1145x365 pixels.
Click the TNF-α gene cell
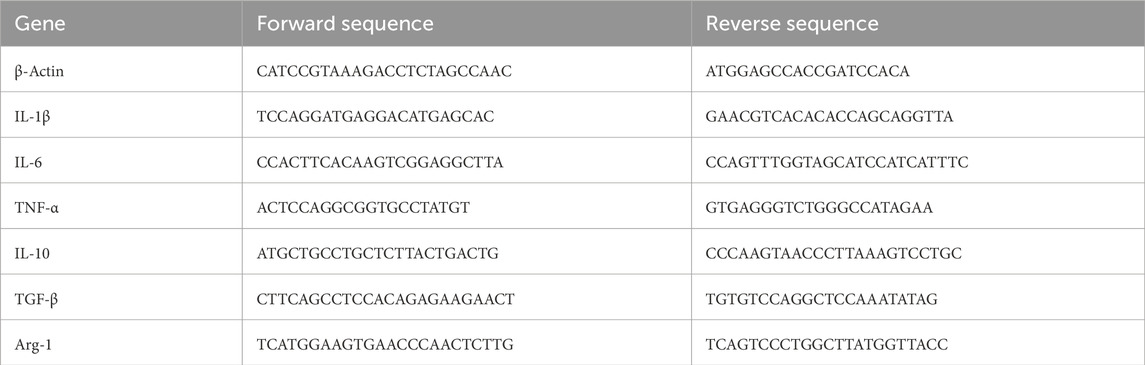tap(37, 208)
